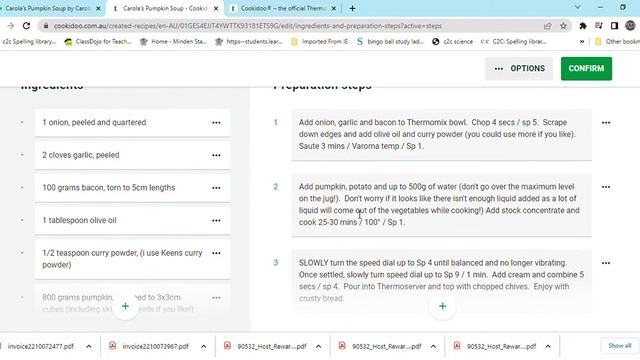Expand menu for first 90532_Host_Rewar pdf download
640x360 pixels.
point(318,346)
